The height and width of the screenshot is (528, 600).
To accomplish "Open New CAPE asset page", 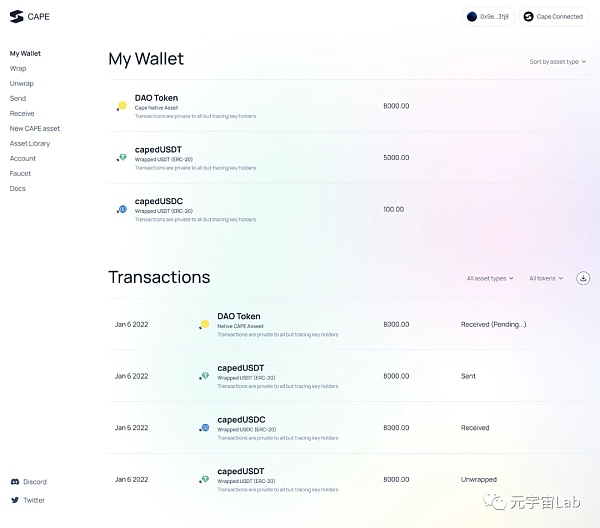I will 35,128.
